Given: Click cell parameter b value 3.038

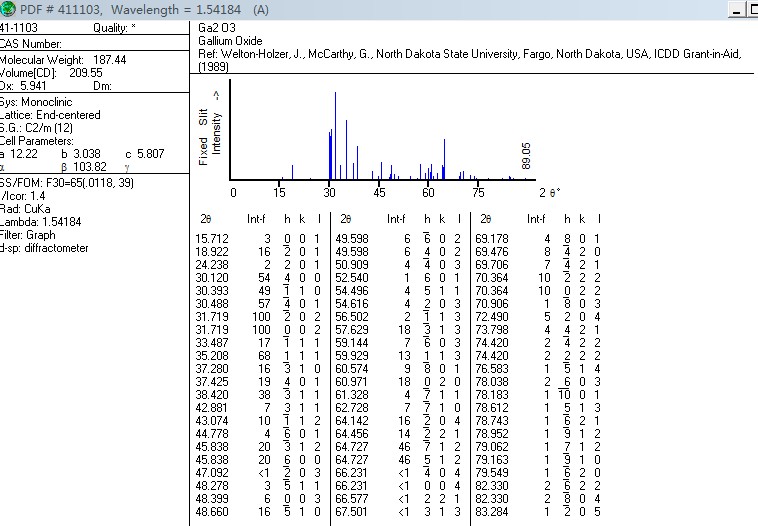Looking at the screenshot, I should tap(87, 154).
